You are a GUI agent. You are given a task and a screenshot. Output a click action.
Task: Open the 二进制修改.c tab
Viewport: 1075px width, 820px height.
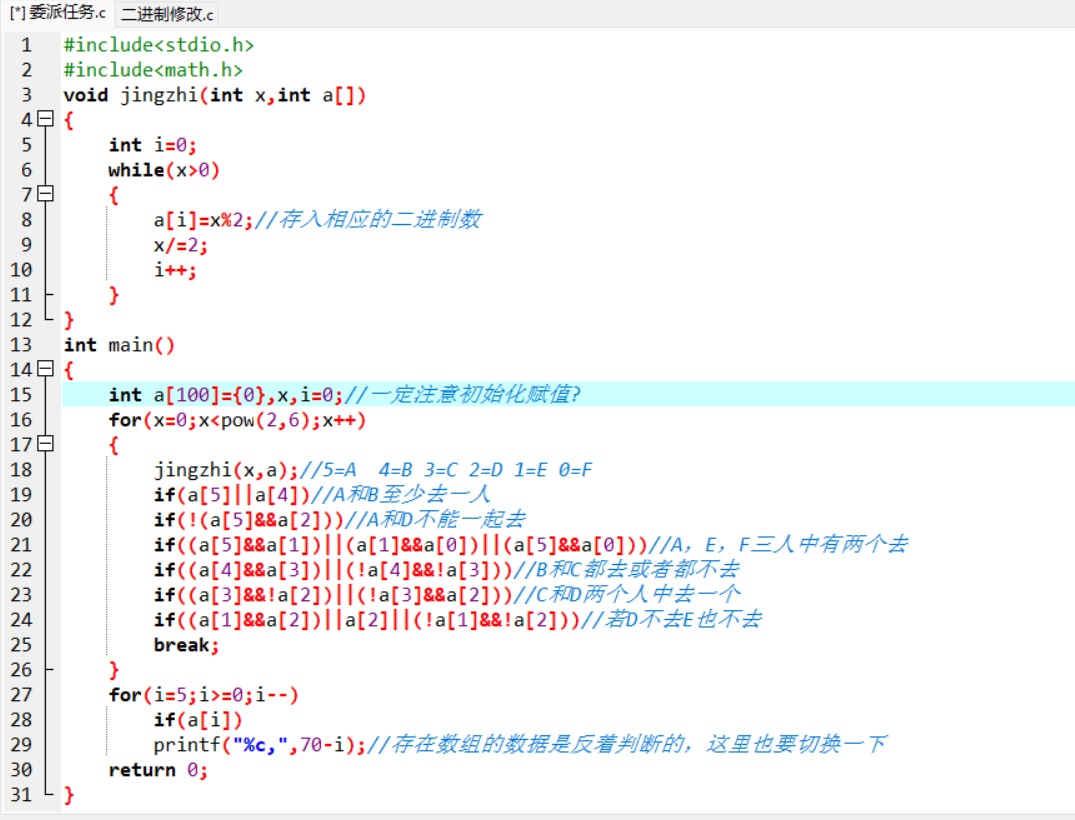[167, 14]
